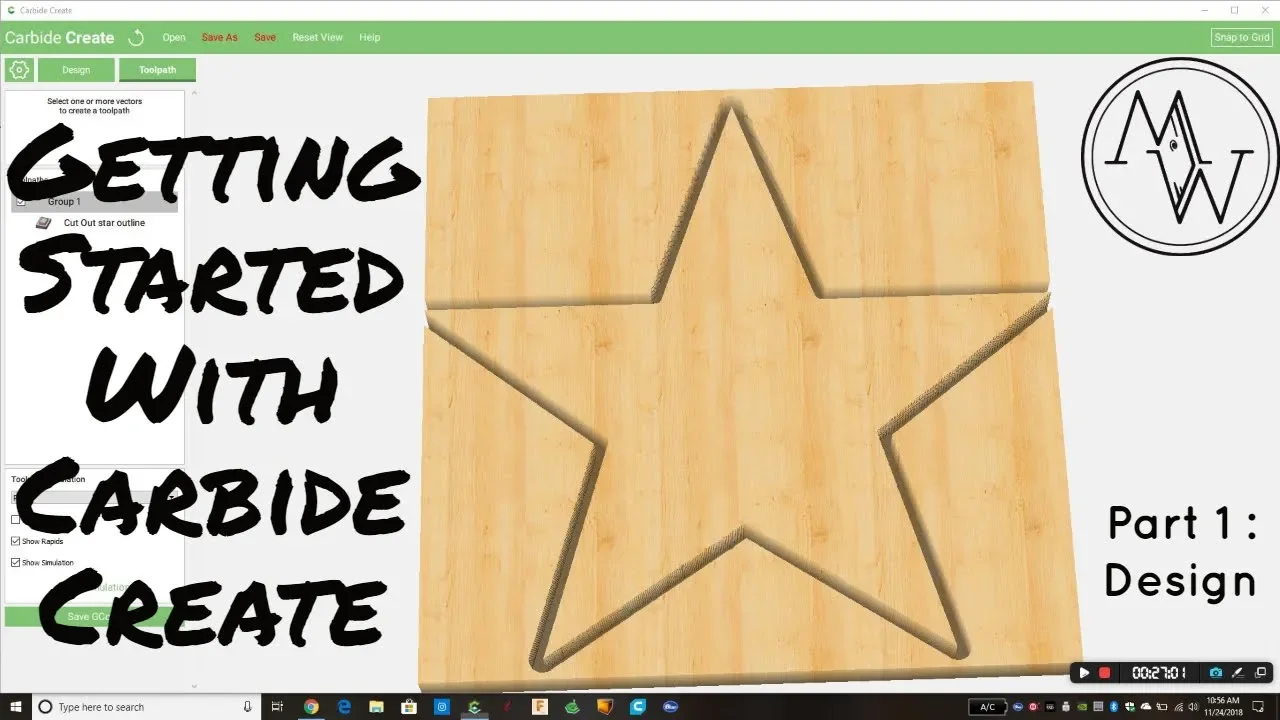This screenshot has width=1280, height=720.
Task: Open the orange F app in taskbar
Action: click(x=540, y=707)
